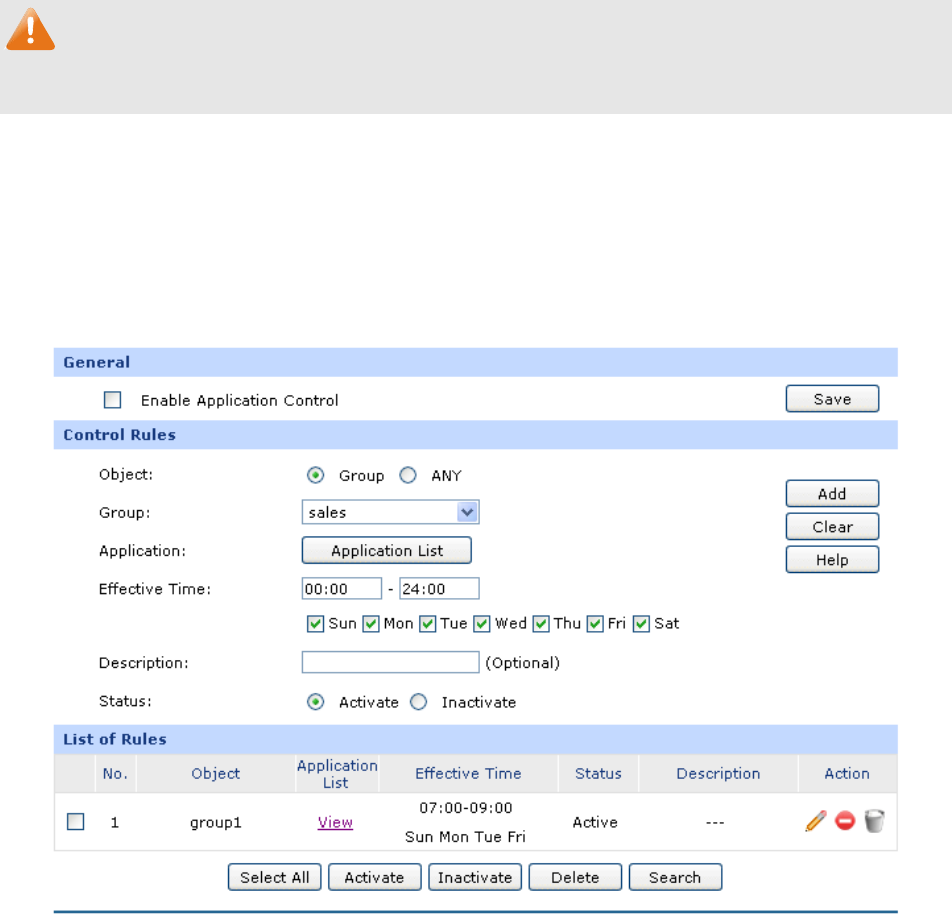Uncheck the Sun day checkbox

[x=315, y=623]
